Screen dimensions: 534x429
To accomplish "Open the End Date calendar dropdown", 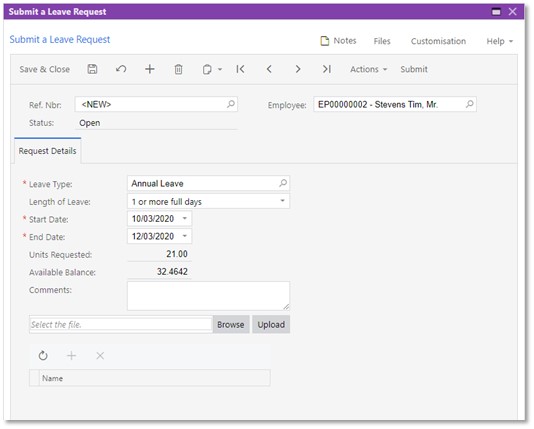I will click(185, 236).
